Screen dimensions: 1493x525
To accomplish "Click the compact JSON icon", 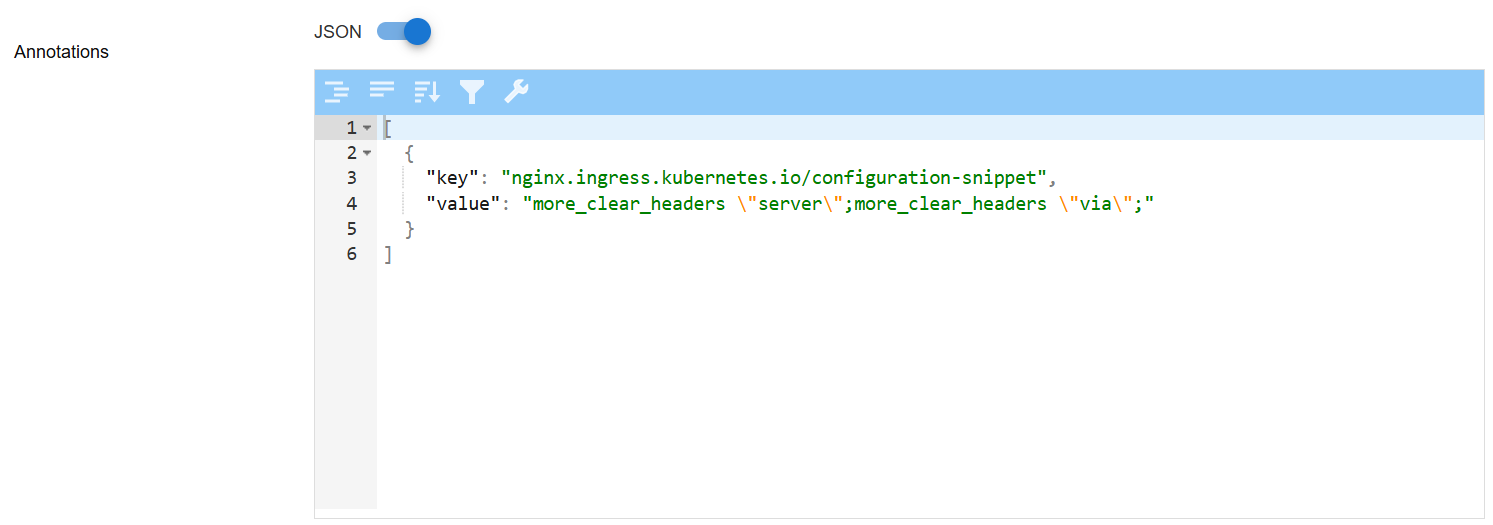I will (x=382, y=92).
